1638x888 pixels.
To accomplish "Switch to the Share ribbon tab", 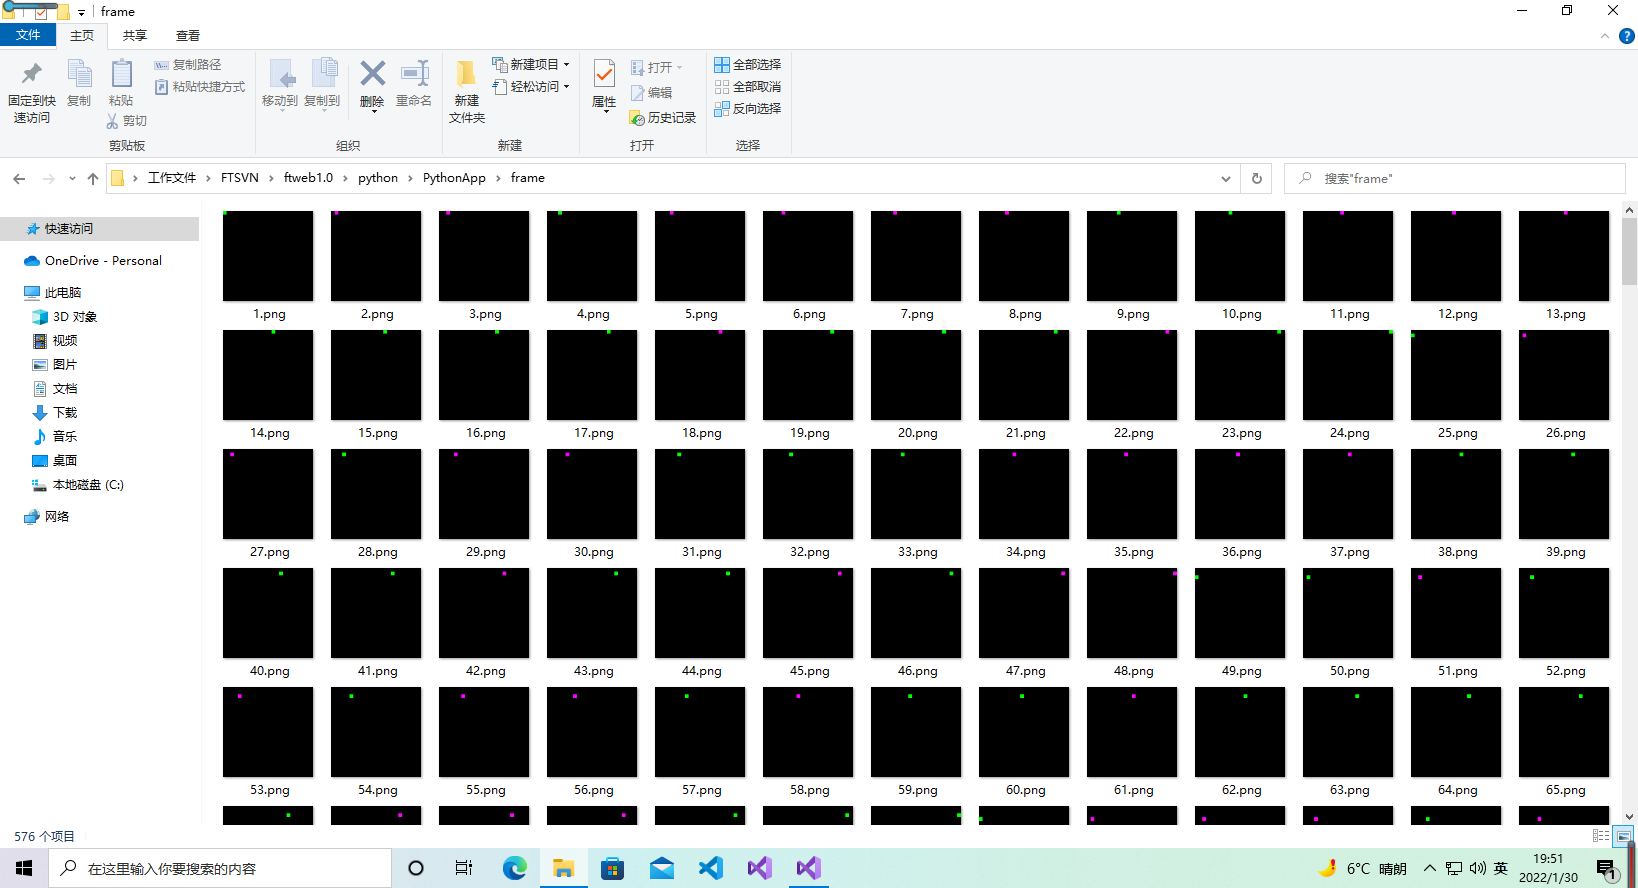I will pyautogui.click(x=135, y=36).
